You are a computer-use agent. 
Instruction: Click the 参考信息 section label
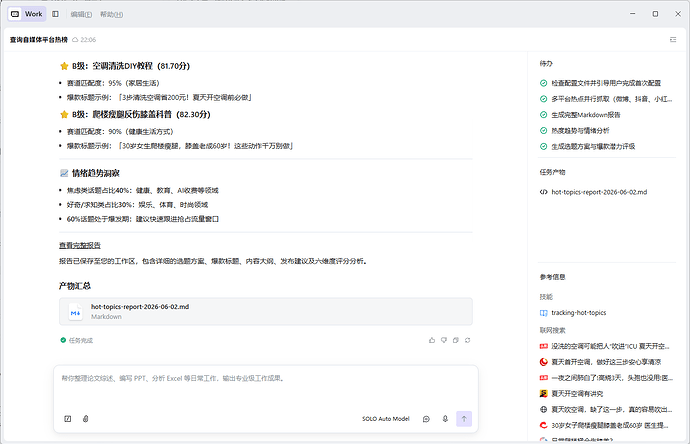552,277
